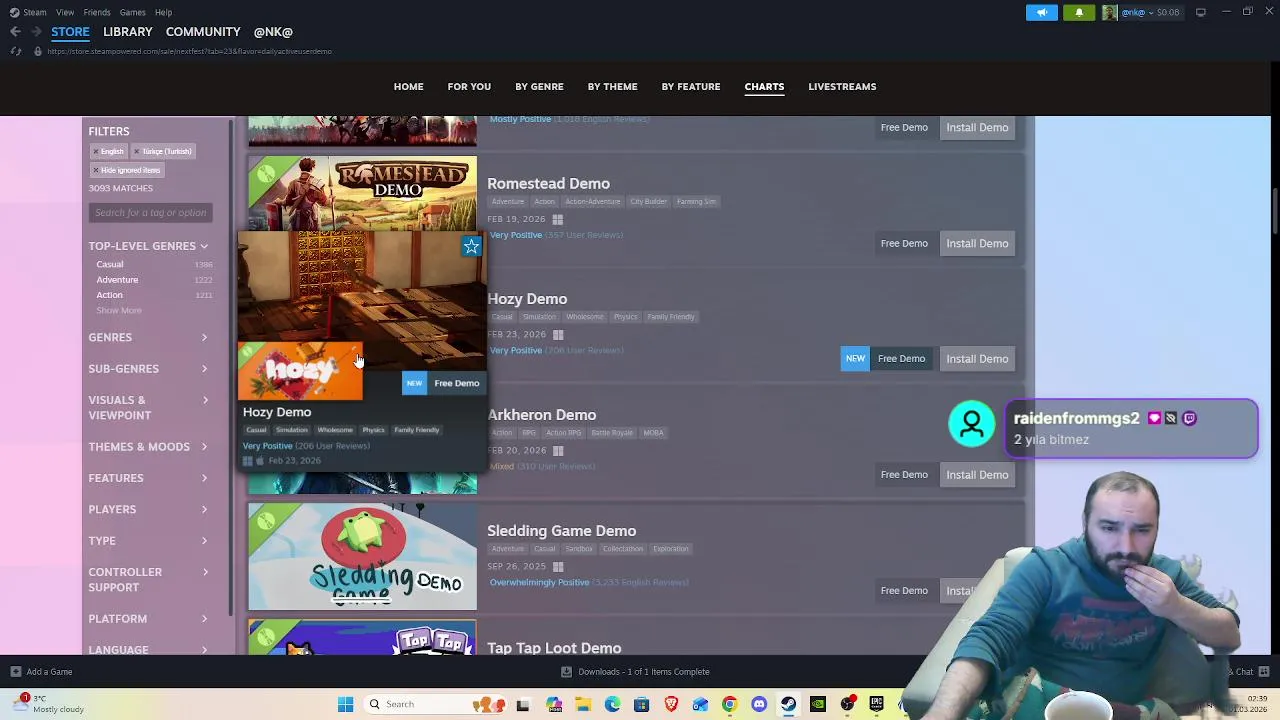Click the blue announcements megaphone icon
The height and width of the screenshot is (720, 1280).
[x=1041, y=12]
